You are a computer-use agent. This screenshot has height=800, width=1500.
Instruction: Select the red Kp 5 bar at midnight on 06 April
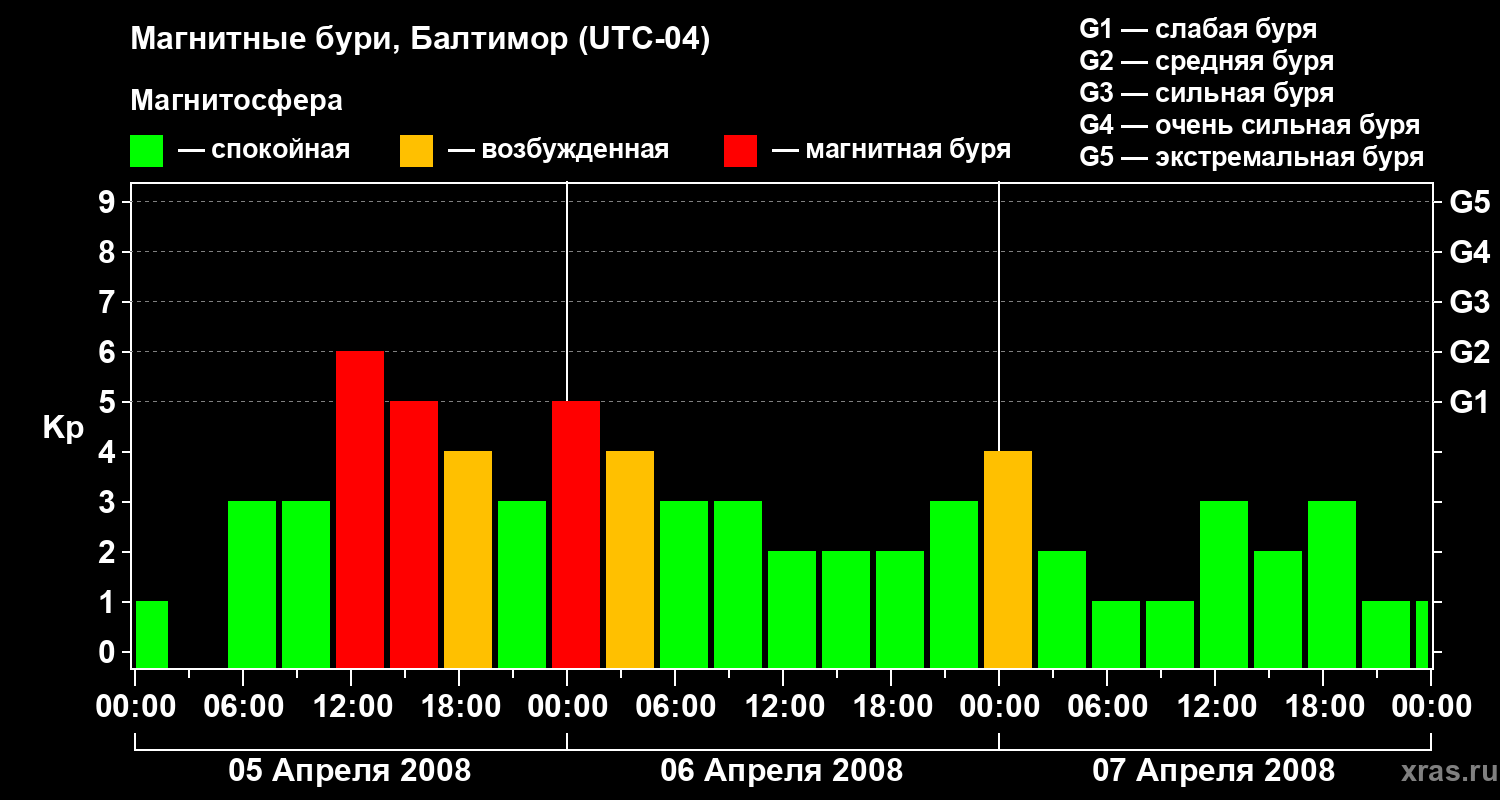pos(576,535)
